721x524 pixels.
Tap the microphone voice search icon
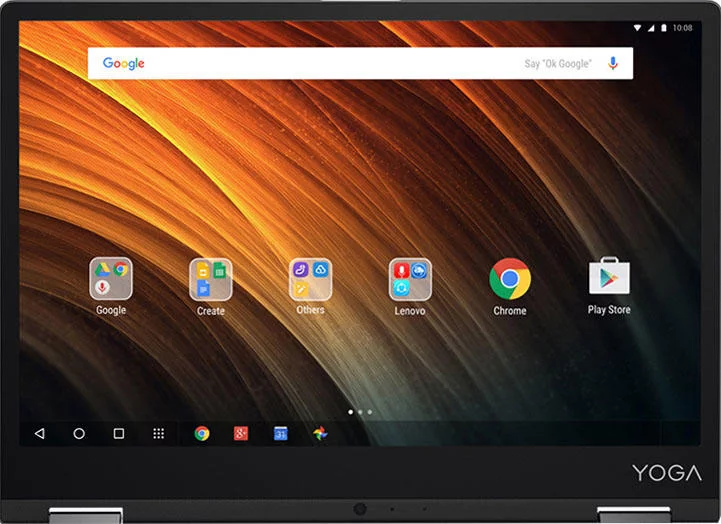pyautogui.click(x=612, y=63)
